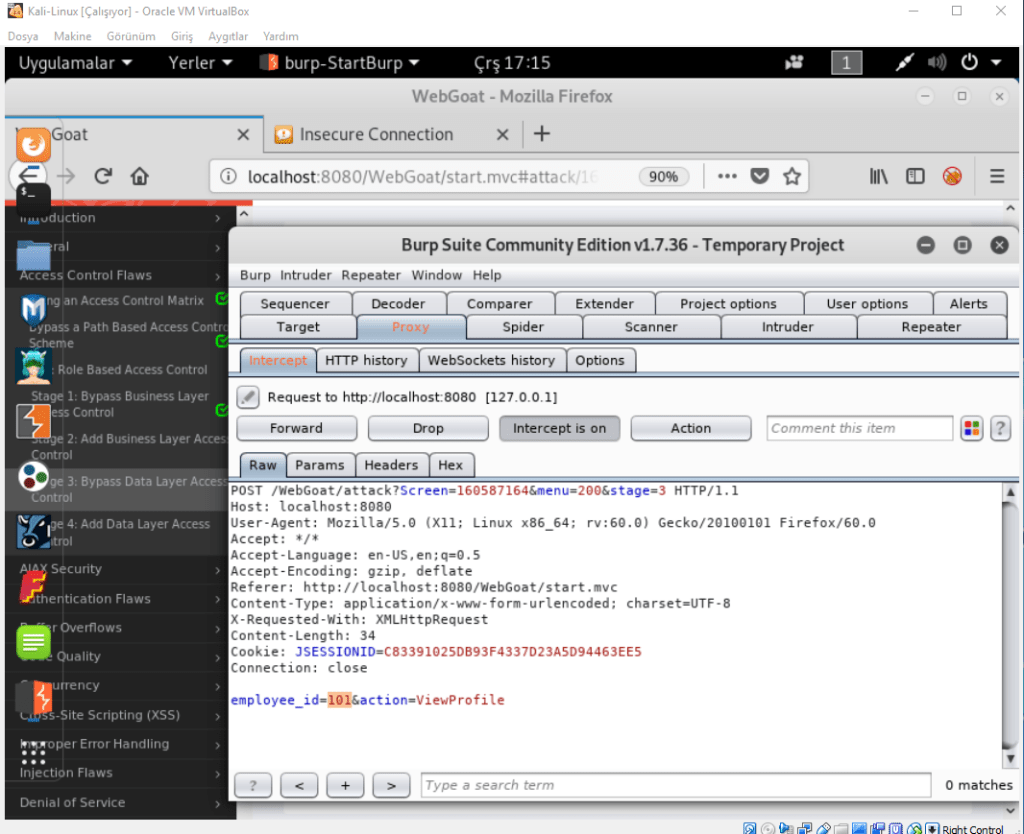Open the Intruder menu in menu bar
Screen dimensions: 1024x834
pyautogui.click(x=305, y=275)
